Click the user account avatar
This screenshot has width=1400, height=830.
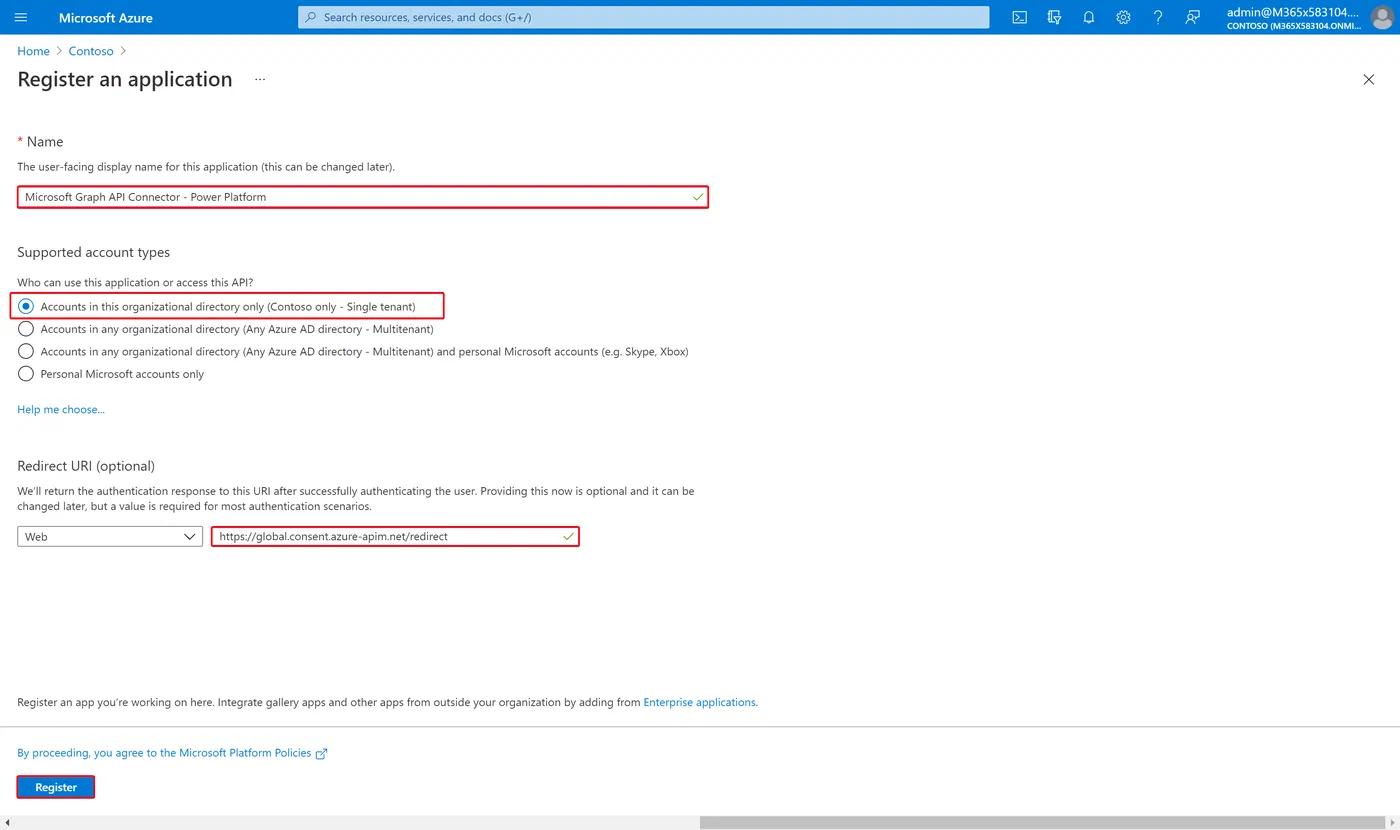point(1381,17)
